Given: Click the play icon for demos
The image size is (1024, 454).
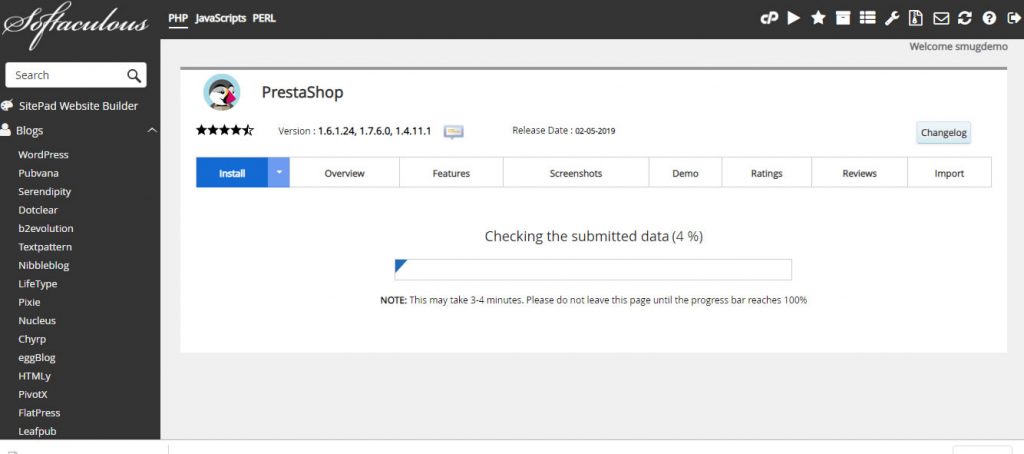Looking at the screenshot, I should [x=794, y=18].
